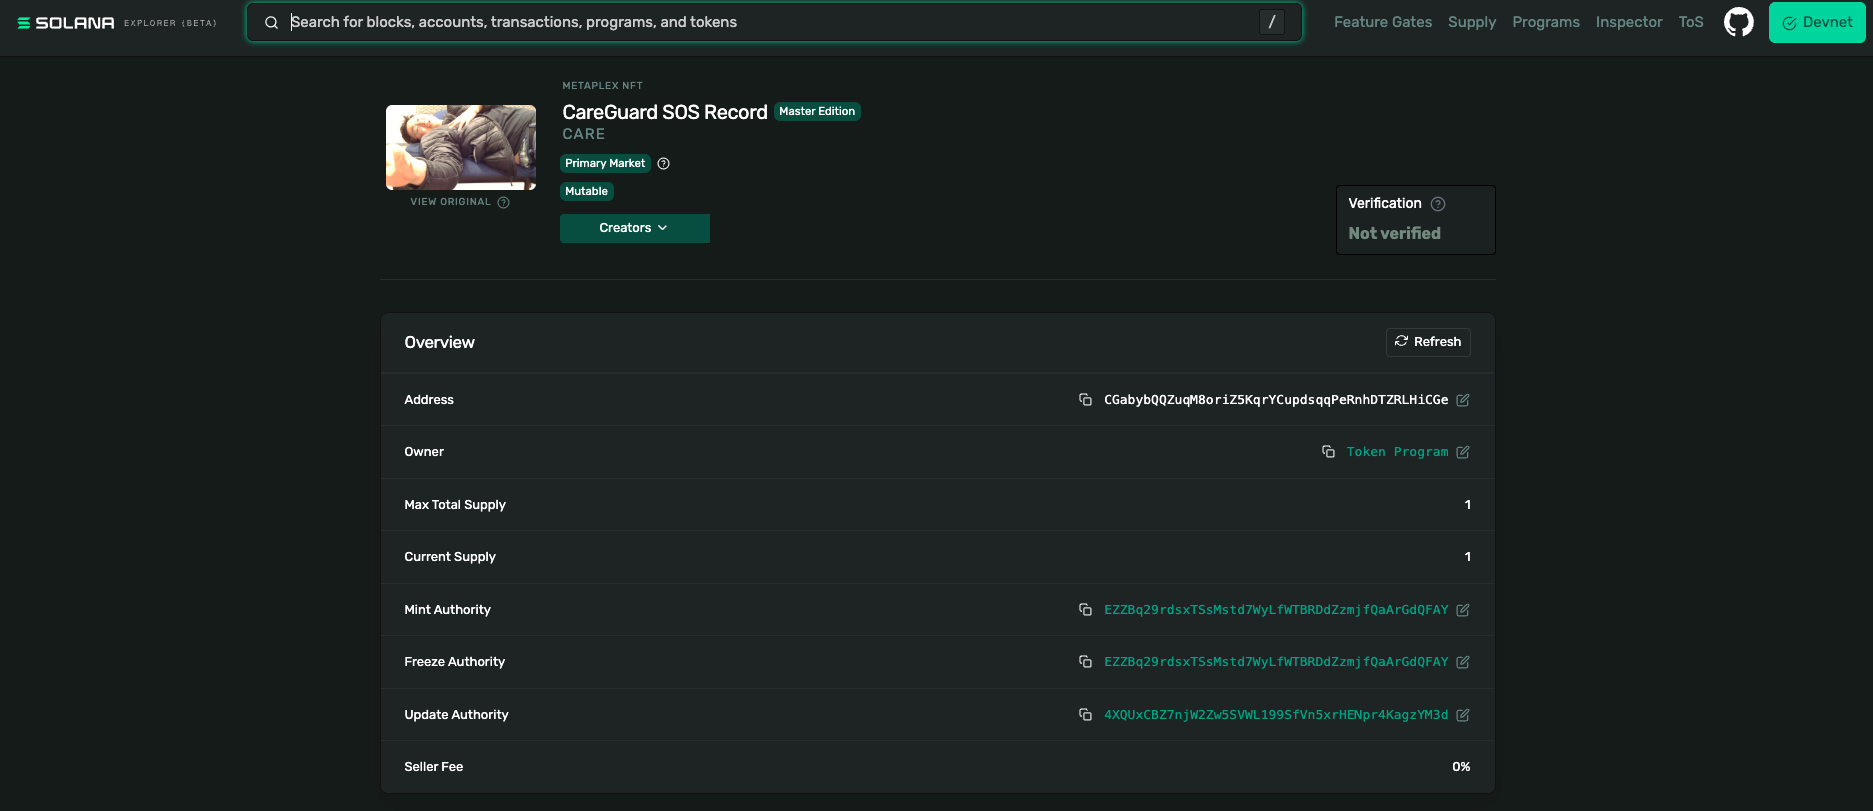Click the CARE symbol text
The height and width of the screenshot is (811, 1873).
pos(584,134)
